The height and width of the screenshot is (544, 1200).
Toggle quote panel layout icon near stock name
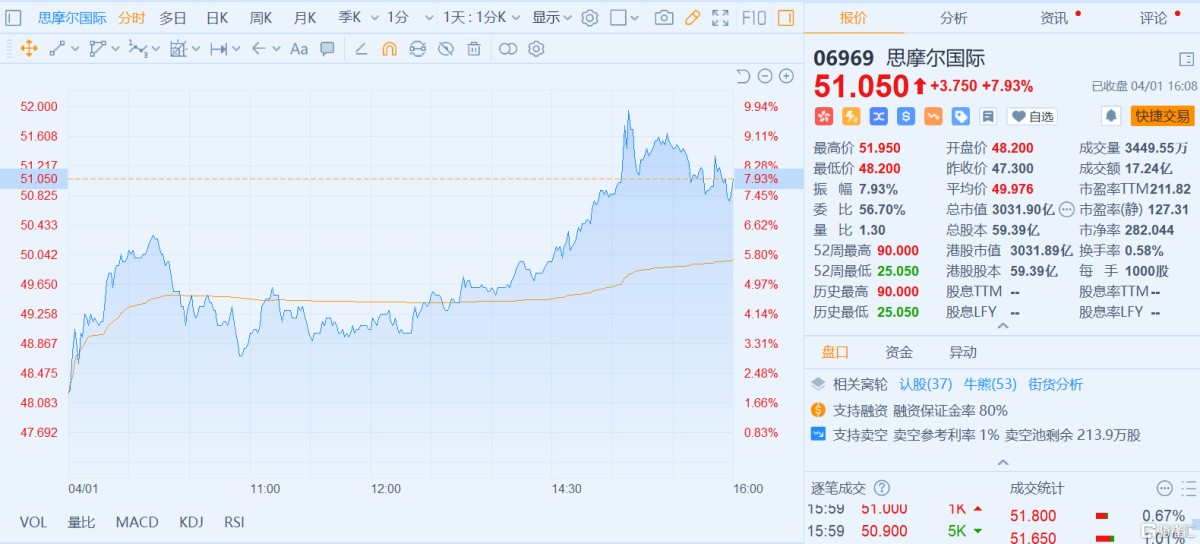[x=1186, y=59]
